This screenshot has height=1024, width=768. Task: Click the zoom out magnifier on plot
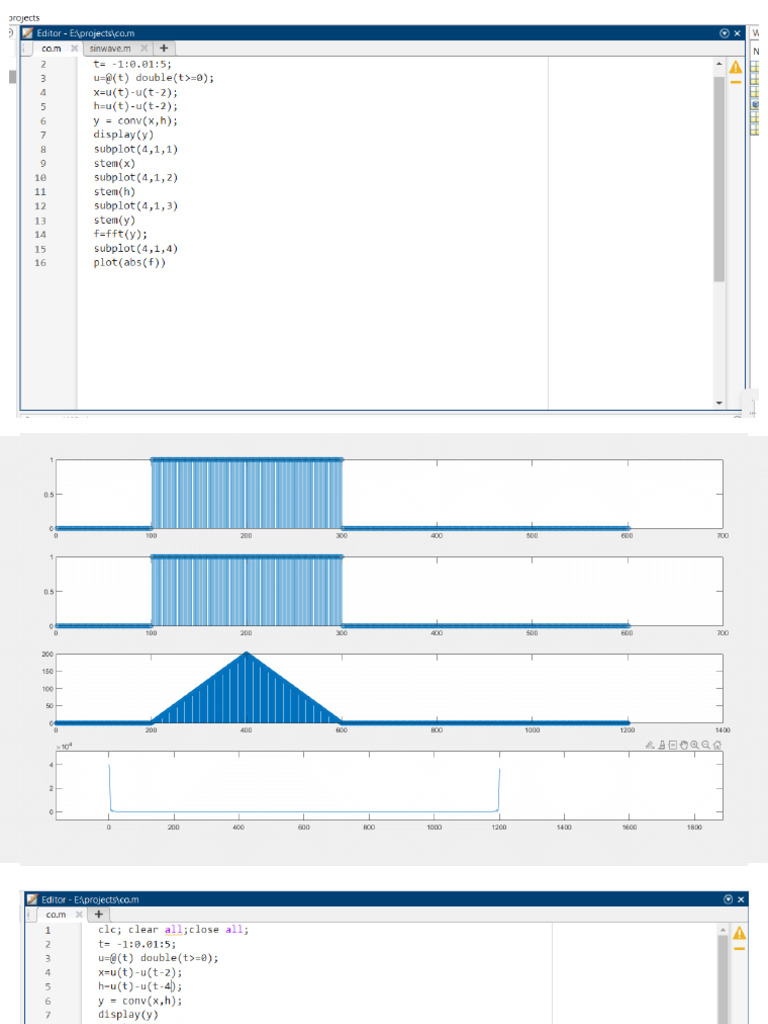coord(706,745)
